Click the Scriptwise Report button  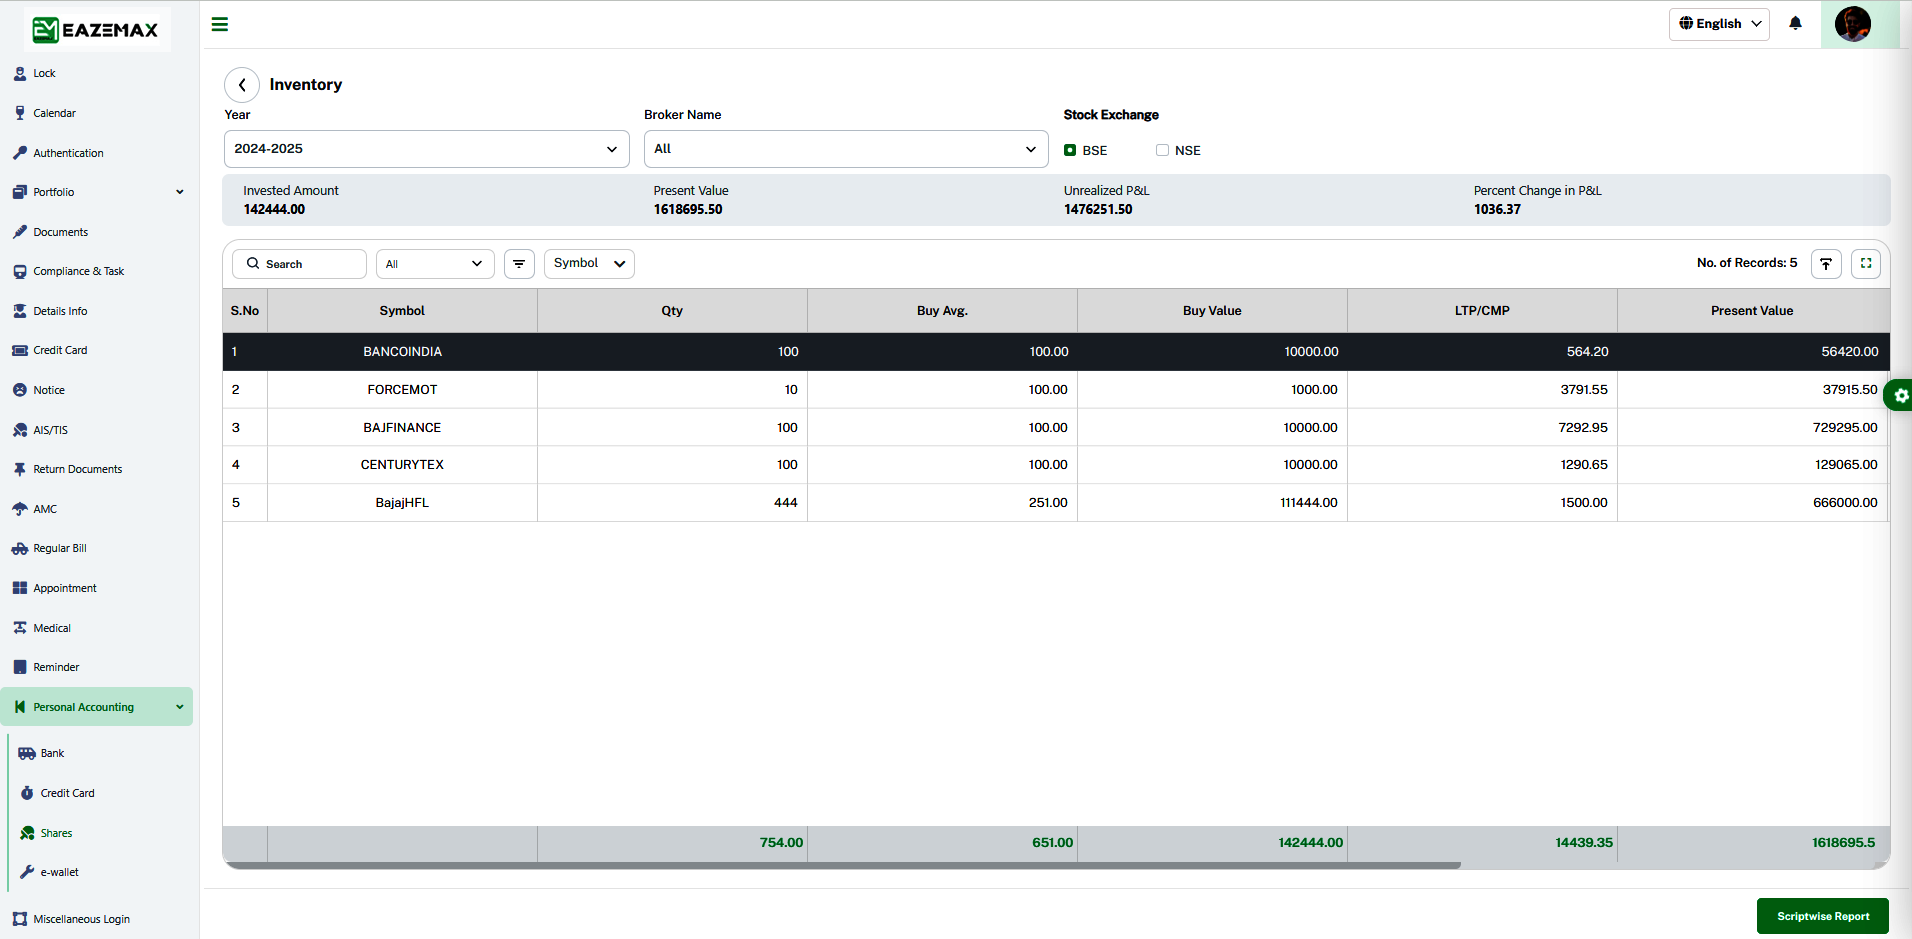1823,916
